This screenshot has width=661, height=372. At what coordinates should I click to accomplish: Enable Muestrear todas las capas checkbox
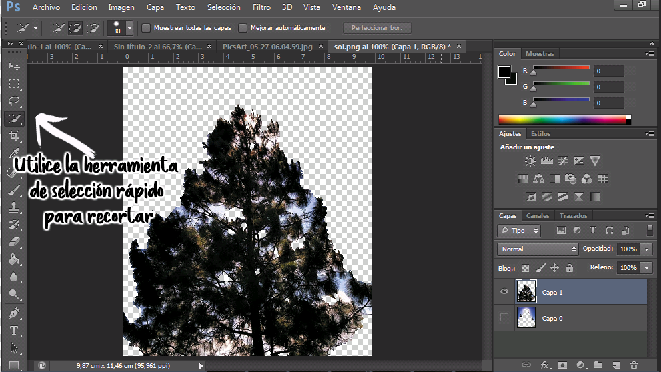[146, 28]
